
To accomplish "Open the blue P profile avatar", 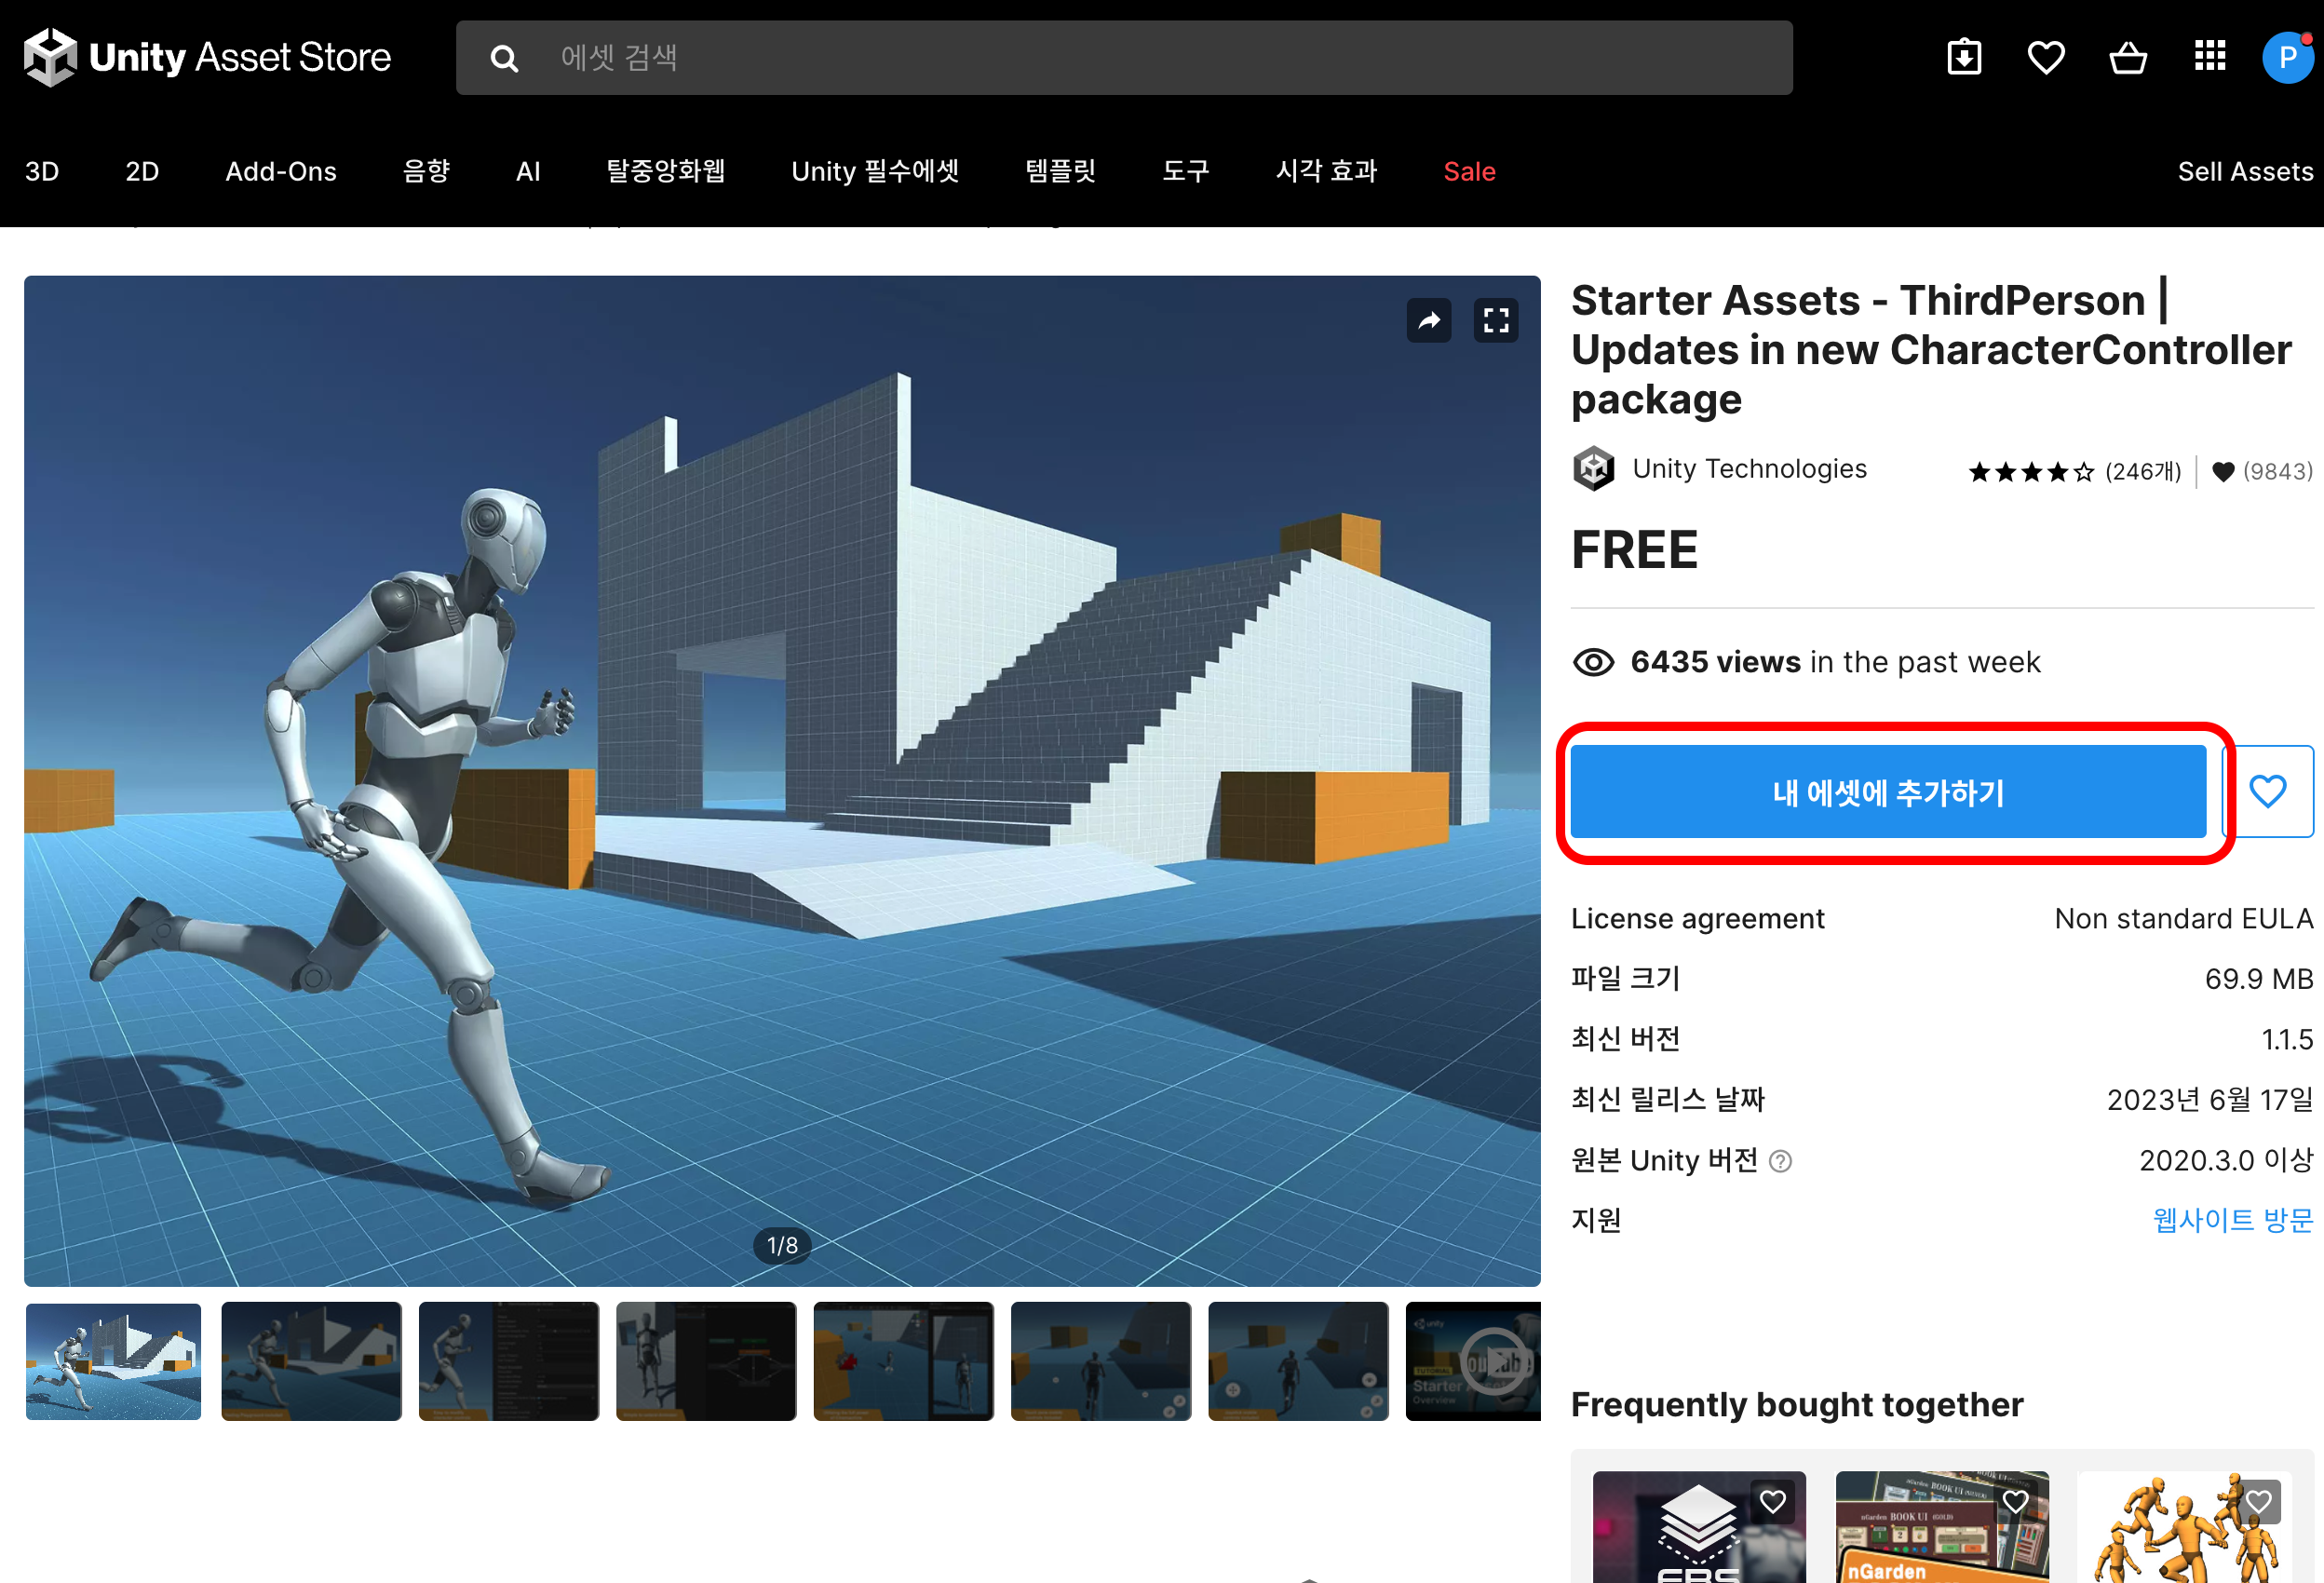I will (x=2287, y=58).
